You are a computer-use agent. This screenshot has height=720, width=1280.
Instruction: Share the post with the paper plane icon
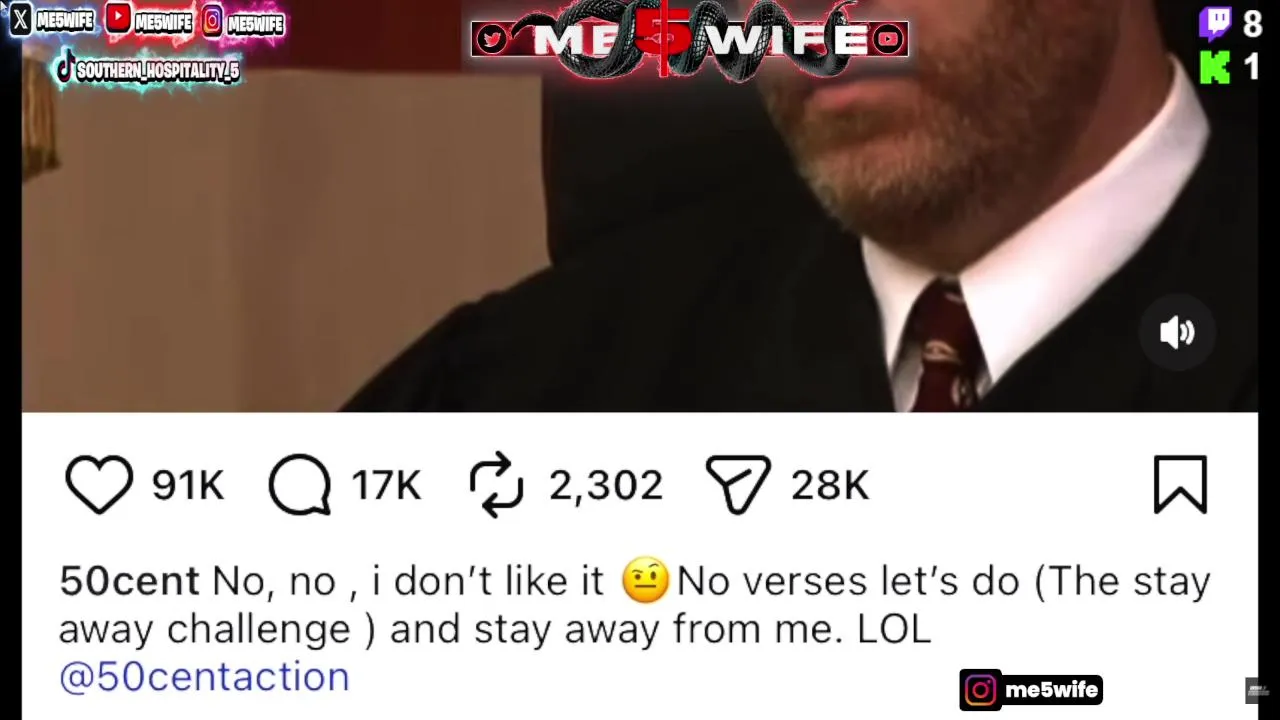(x=738, y=485)
